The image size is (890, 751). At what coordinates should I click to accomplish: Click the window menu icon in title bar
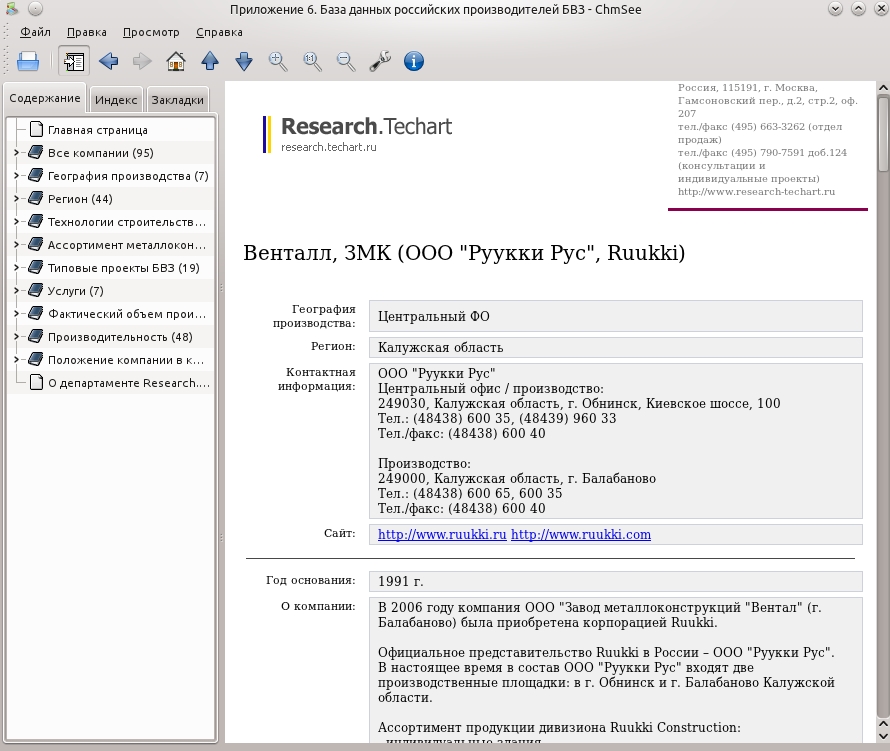click(12, 9)
